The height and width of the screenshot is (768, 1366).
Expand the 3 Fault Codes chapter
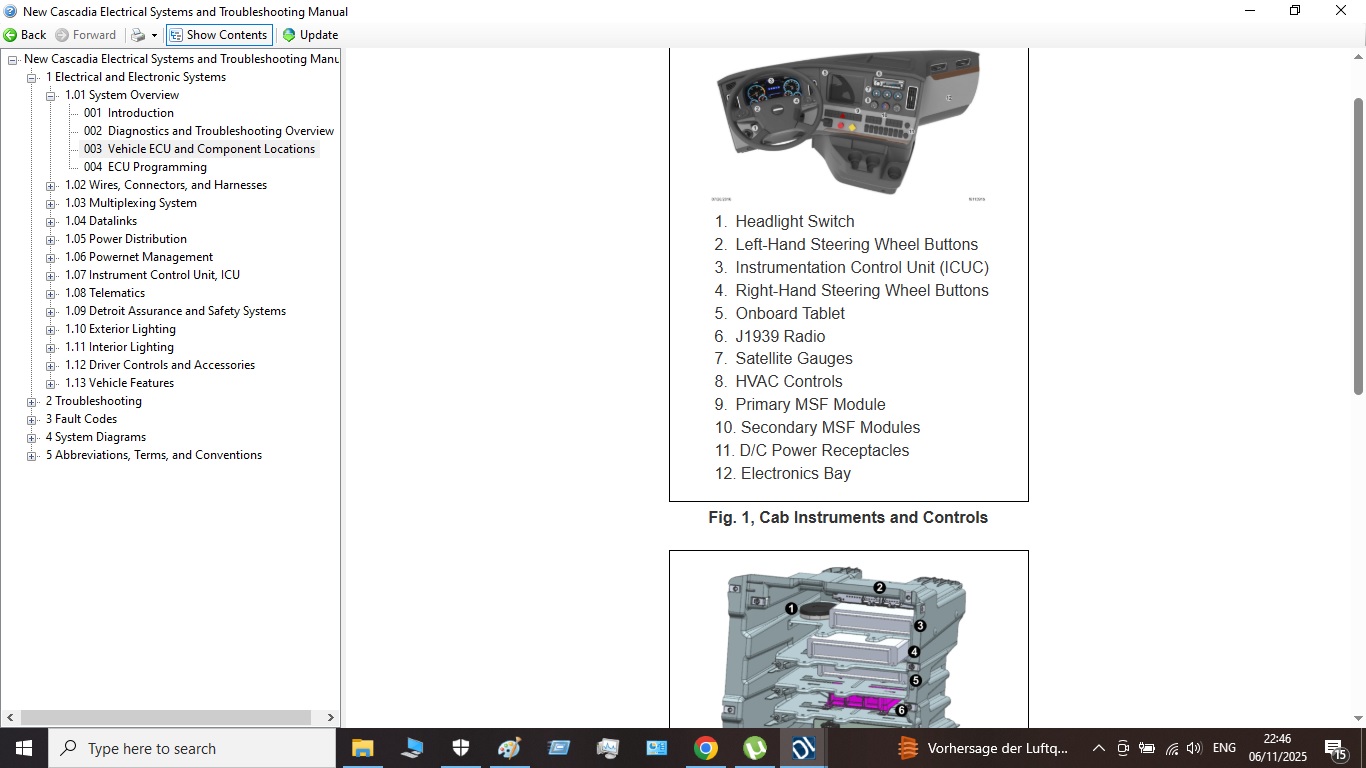tap(32, 420)
